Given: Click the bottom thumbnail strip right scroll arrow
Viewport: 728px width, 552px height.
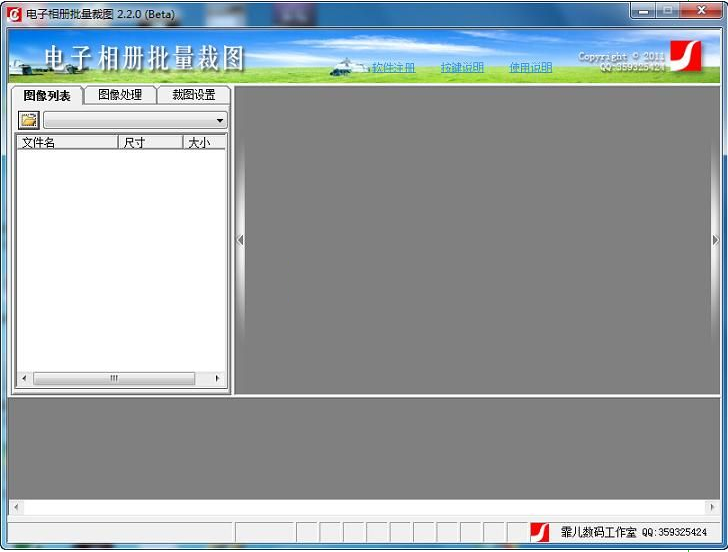Looking at the screenshot, I should [711, 508].
